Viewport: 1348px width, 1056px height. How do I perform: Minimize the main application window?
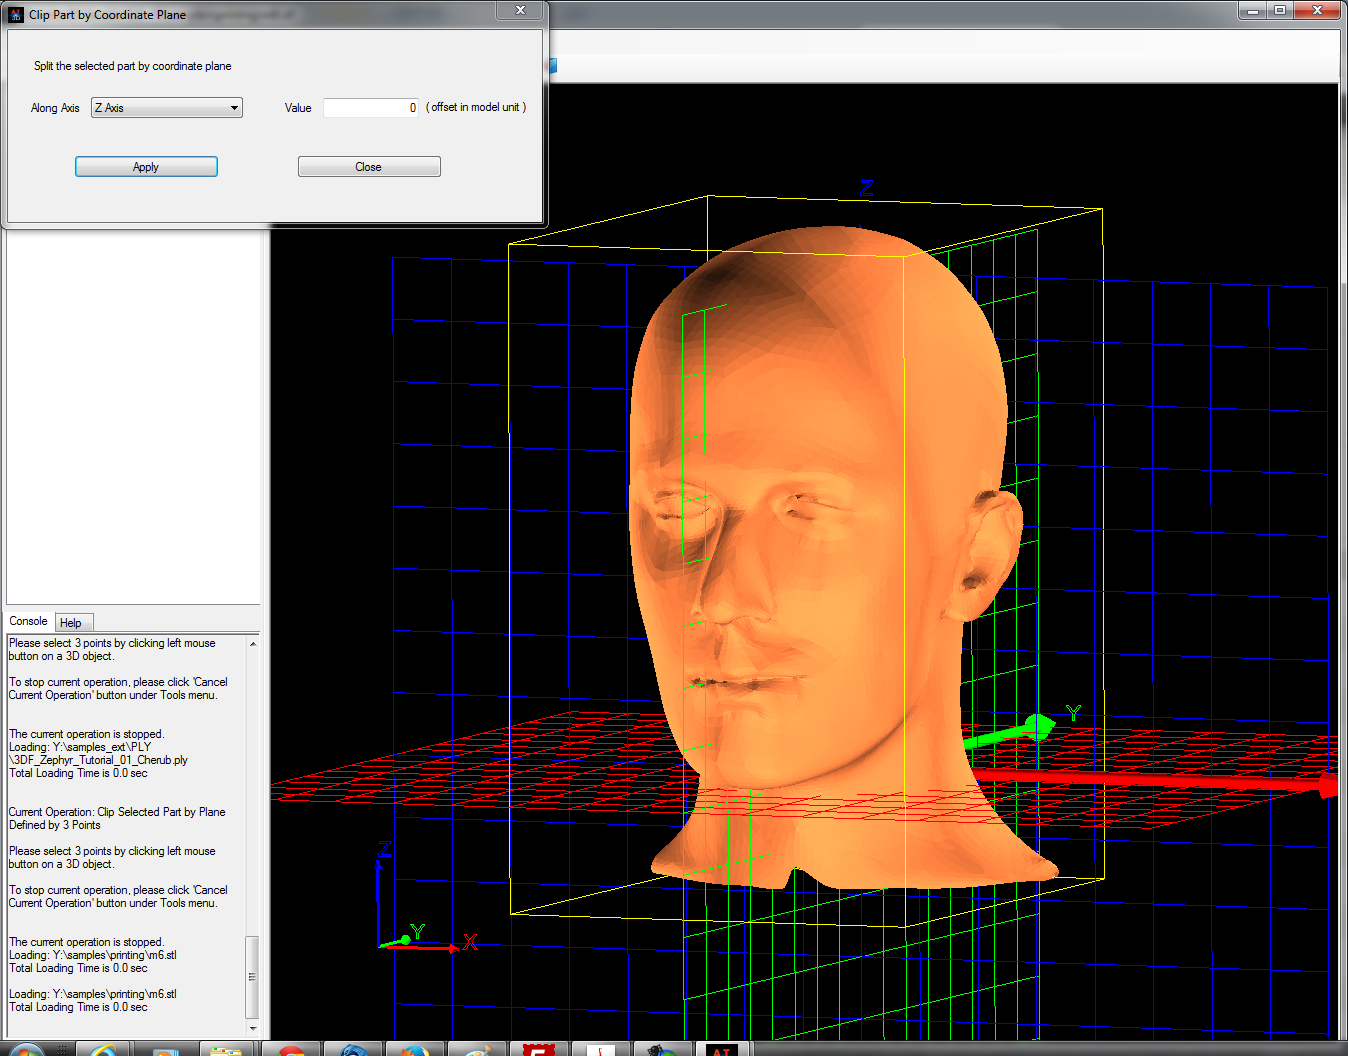click(1253, 10)
